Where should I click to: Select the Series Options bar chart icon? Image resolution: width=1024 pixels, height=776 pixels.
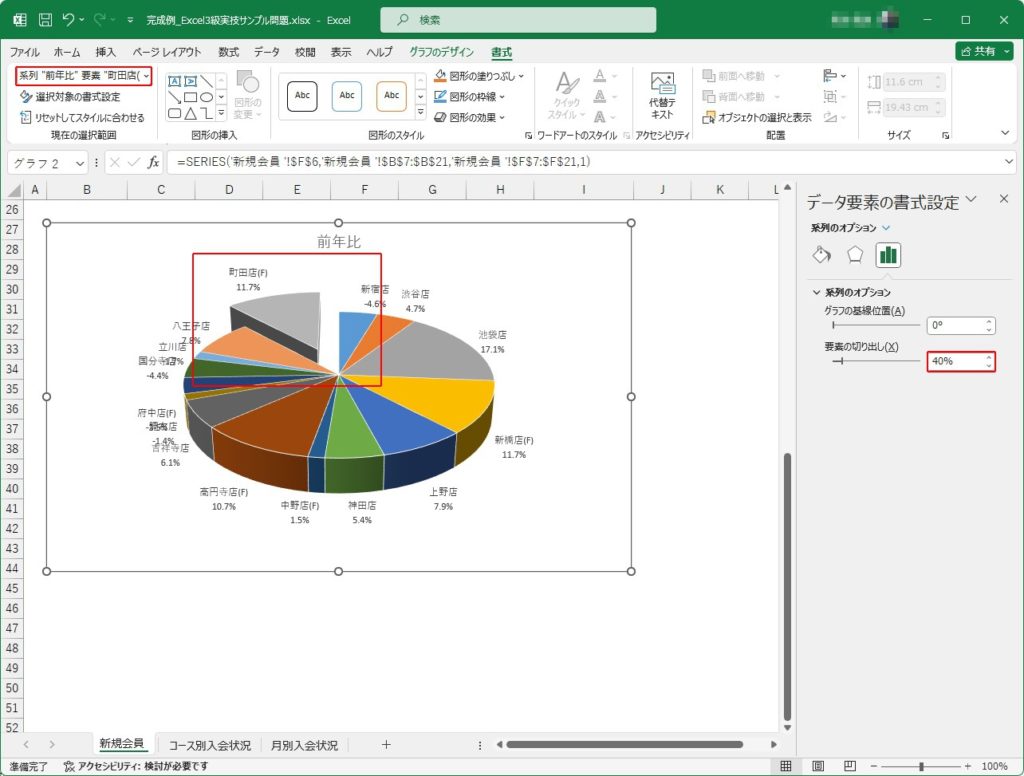(888, 255)
